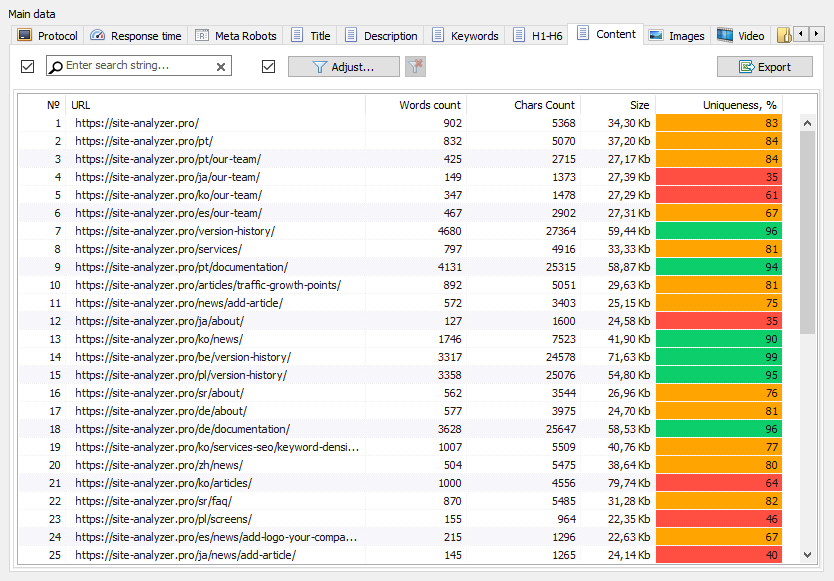Click into the search string input field
The width and height of the screenshot is (834, 581).
[x=138, y=66]
